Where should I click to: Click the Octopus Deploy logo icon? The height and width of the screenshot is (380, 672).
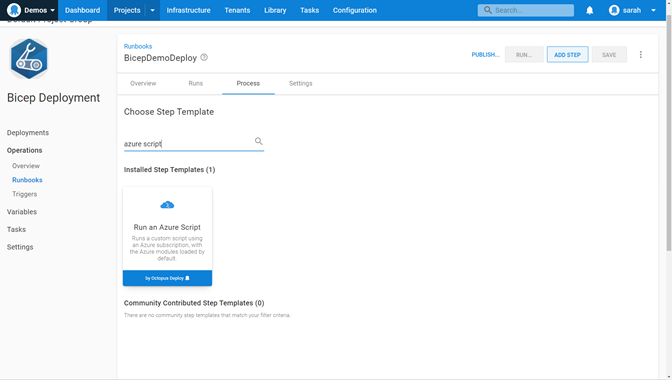(x=14, y=10)
